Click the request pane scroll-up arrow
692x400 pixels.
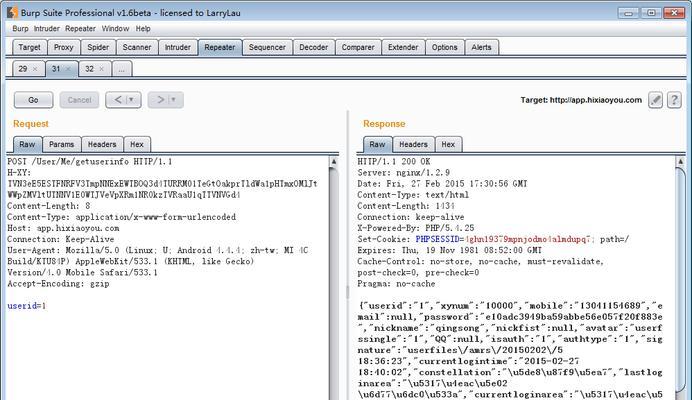coord(334,162)
